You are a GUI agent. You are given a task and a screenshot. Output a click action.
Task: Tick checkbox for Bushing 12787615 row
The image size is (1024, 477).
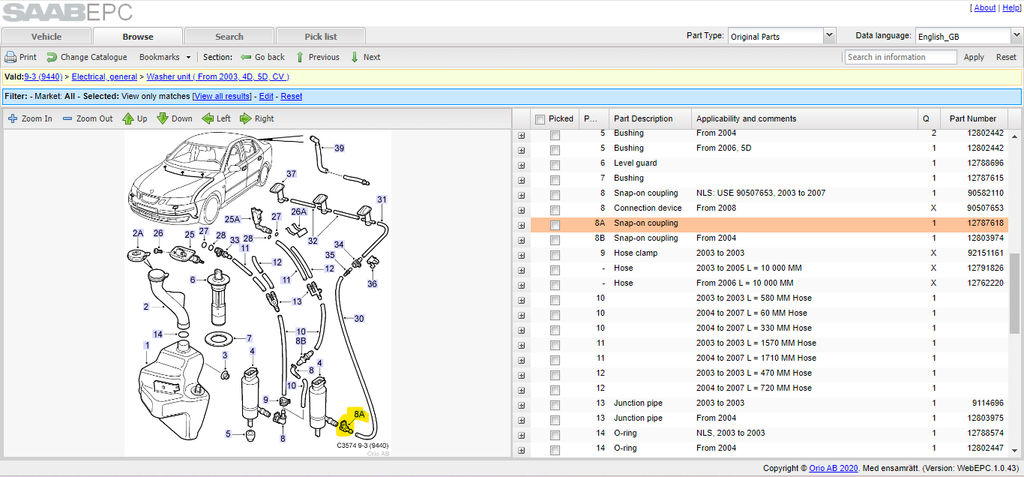pyautogui.click(x=554, y=179)
